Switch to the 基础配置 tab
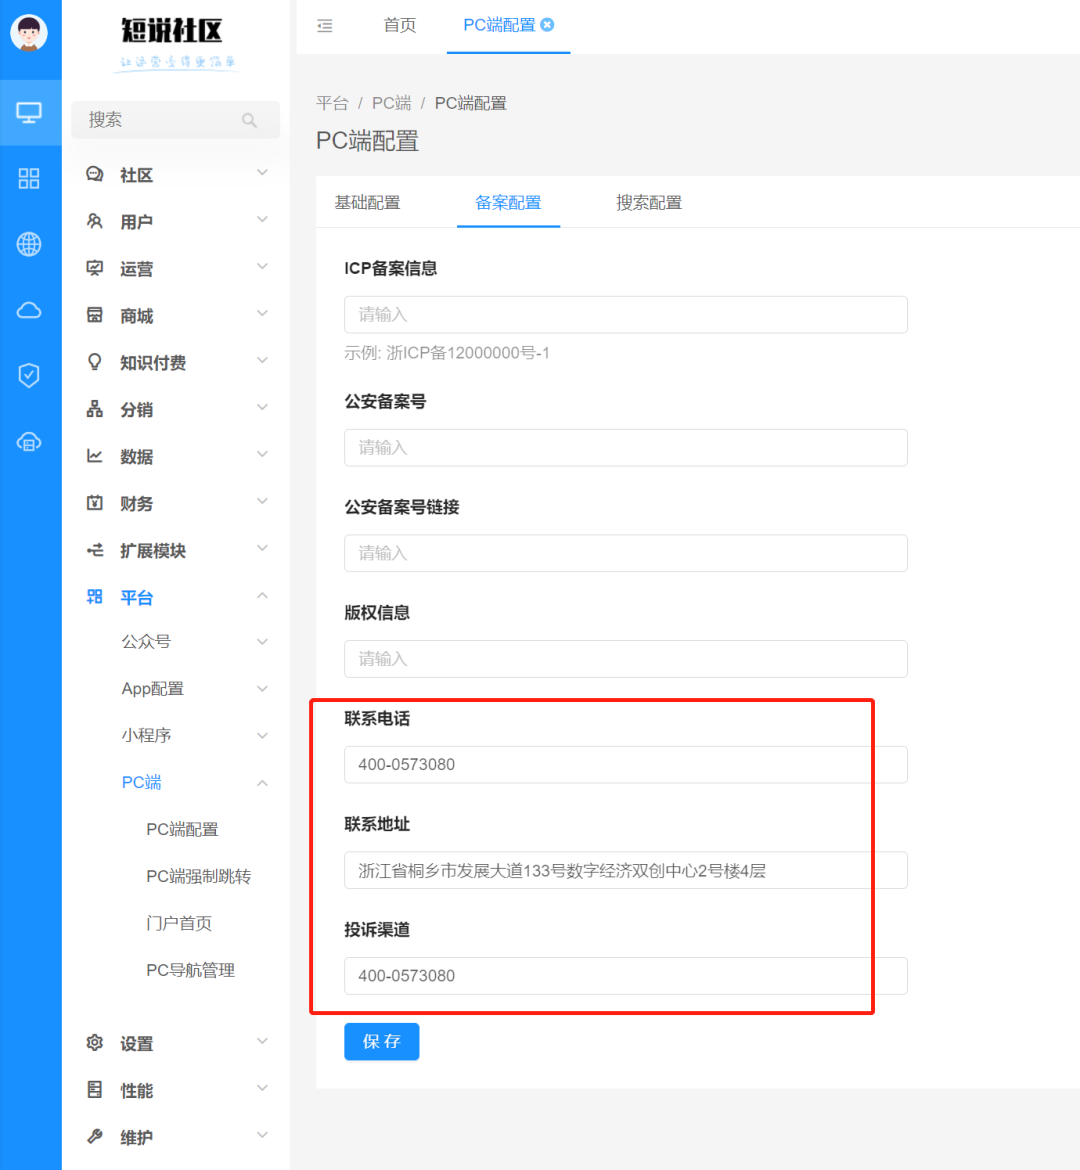Viewport: 1080px width, 1170px height. (x=368, y=202)
